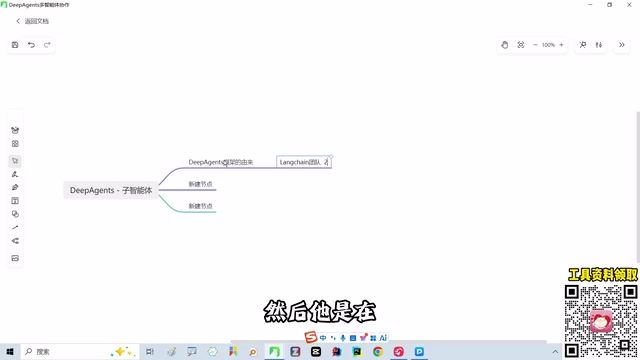Click the vertical scrollbar on right edge
The width and height of the screenshot is (640, 360).
click(638, 187)
